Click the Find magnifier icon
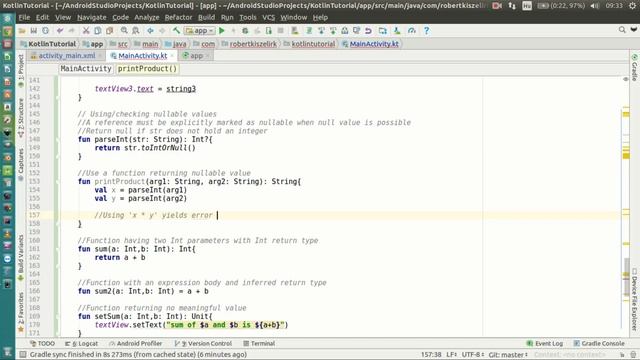640x360 pixels. coord(124,31)
